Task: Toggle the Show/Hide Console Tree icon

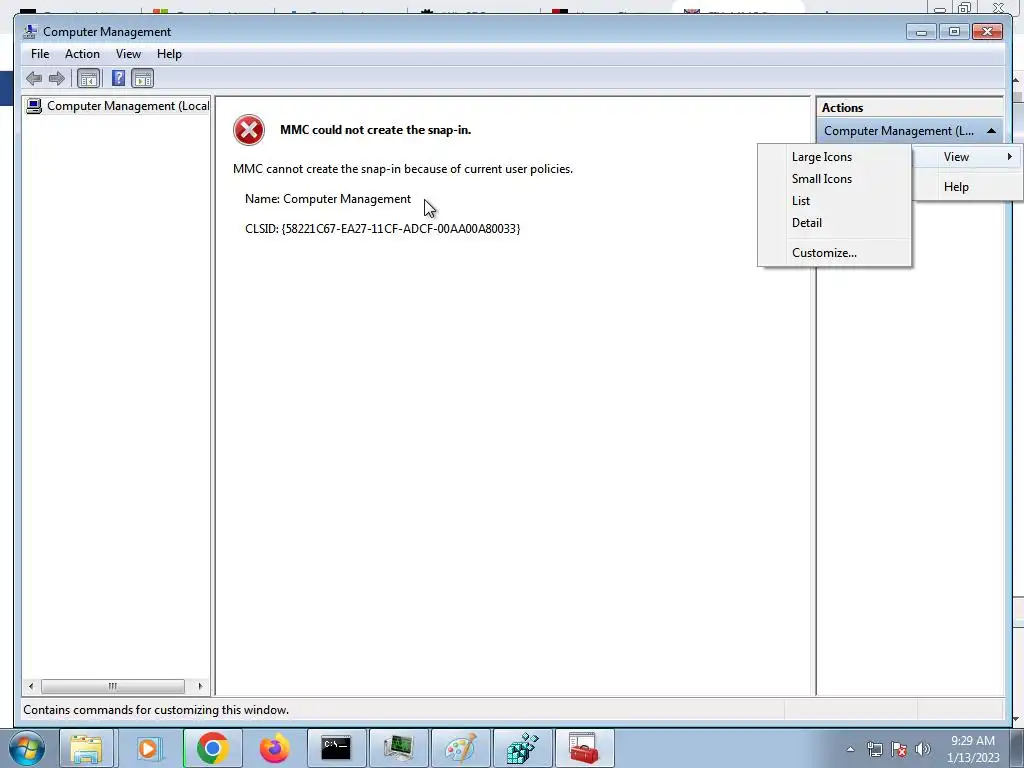Action: [x=88, y=79]
